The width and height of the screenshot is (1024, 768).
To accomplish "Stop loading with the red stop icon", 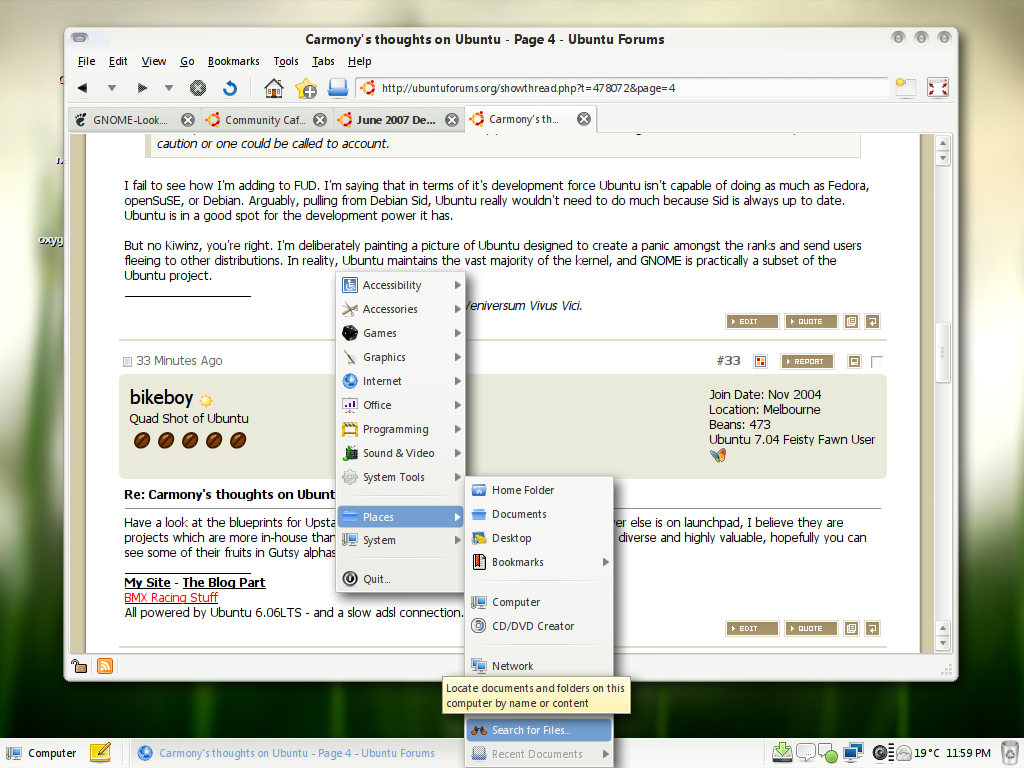I will (x=198, y=88).
